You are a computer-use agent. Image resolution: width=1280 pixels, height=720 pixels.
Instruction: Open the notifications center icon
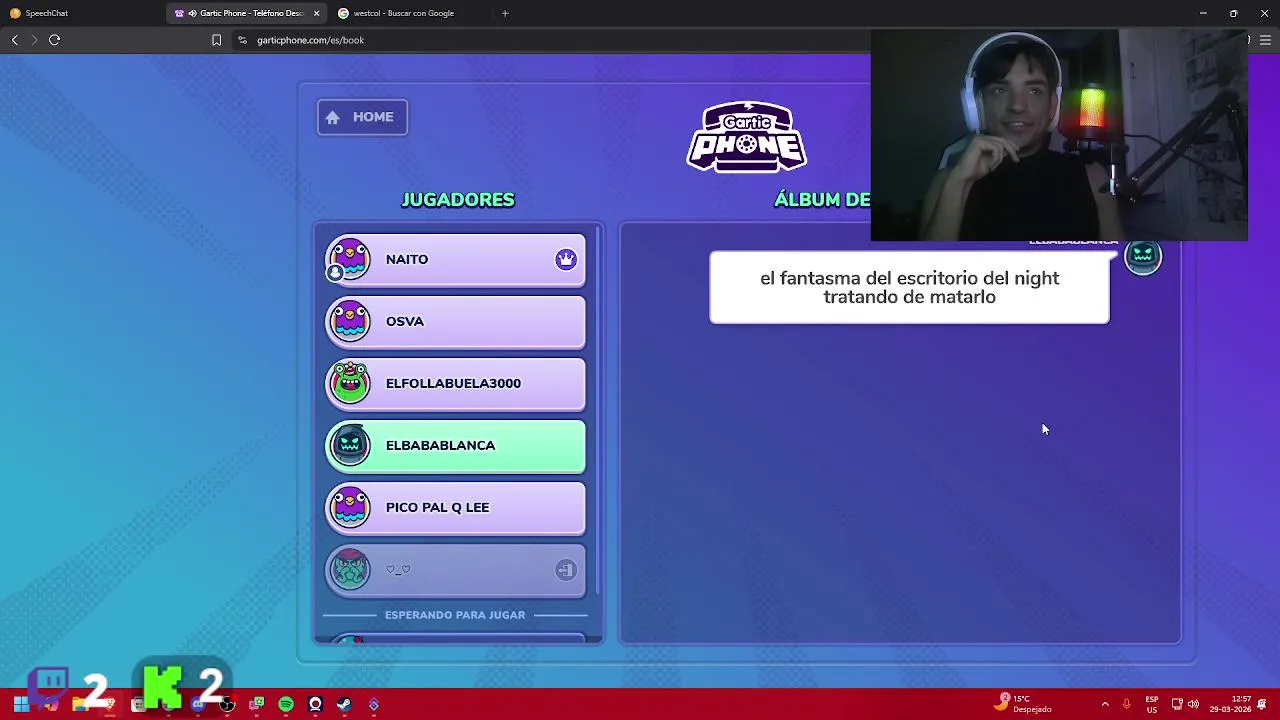tap(1263, 704)
